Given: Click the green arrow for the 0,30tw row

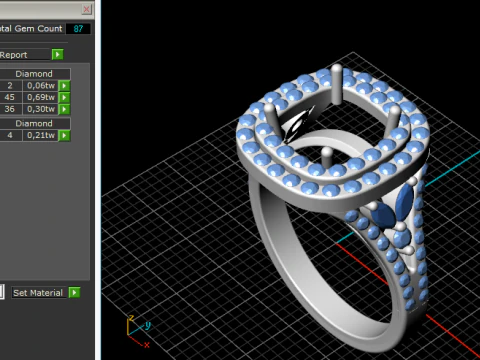Looking at the screenshot, I should 64,109.
